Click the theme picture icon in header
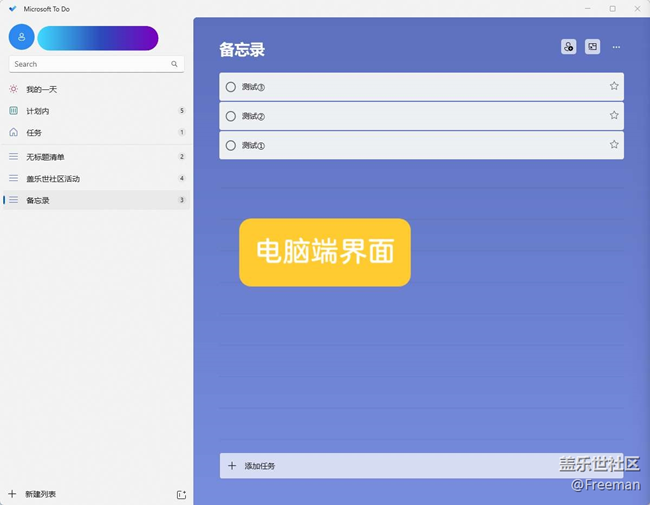This screenshot has width=650, height=505. [592, 47]
